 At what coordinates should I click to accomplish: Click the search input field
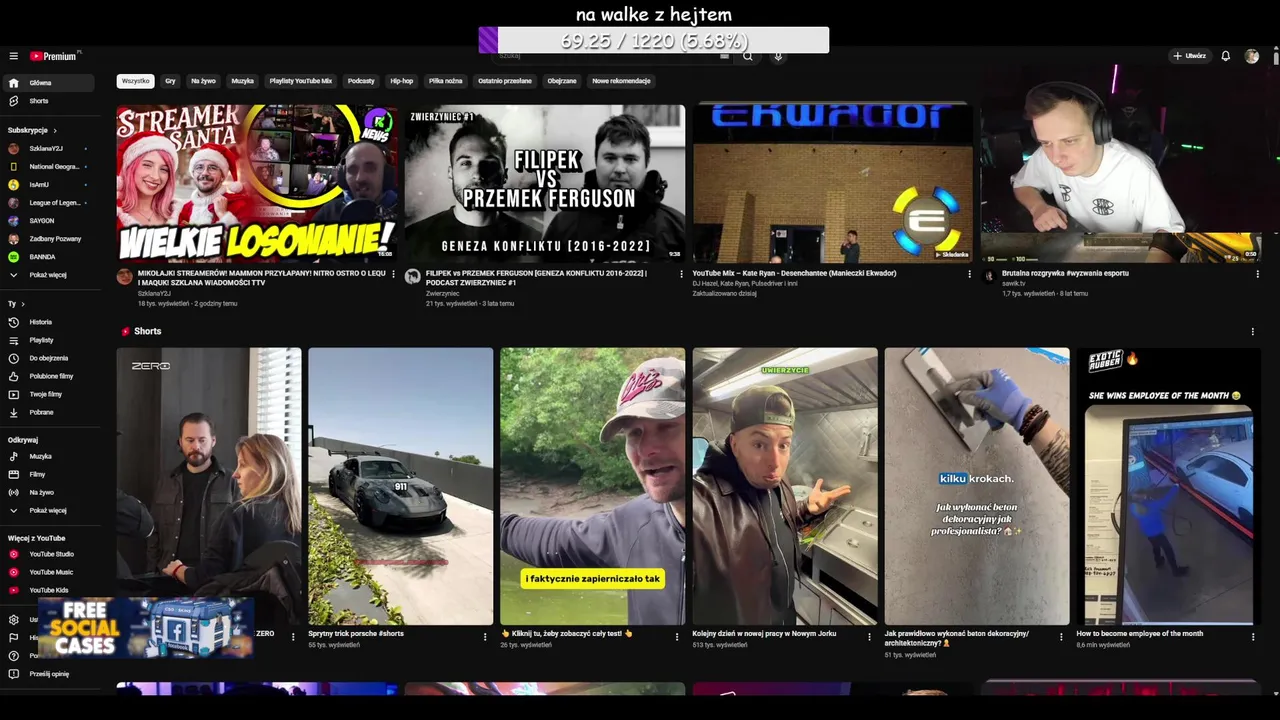(612, 56)
